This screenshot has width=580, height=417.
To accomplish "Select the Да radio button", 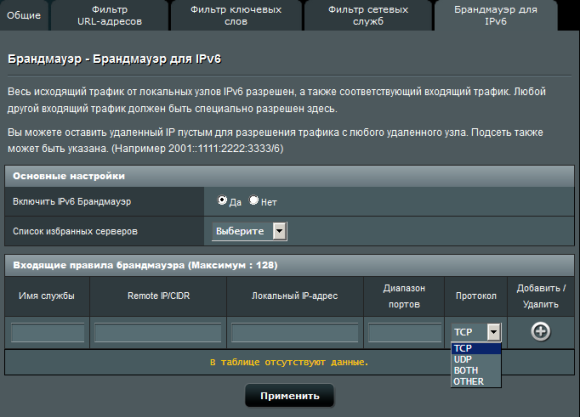I will coord(222,200).
